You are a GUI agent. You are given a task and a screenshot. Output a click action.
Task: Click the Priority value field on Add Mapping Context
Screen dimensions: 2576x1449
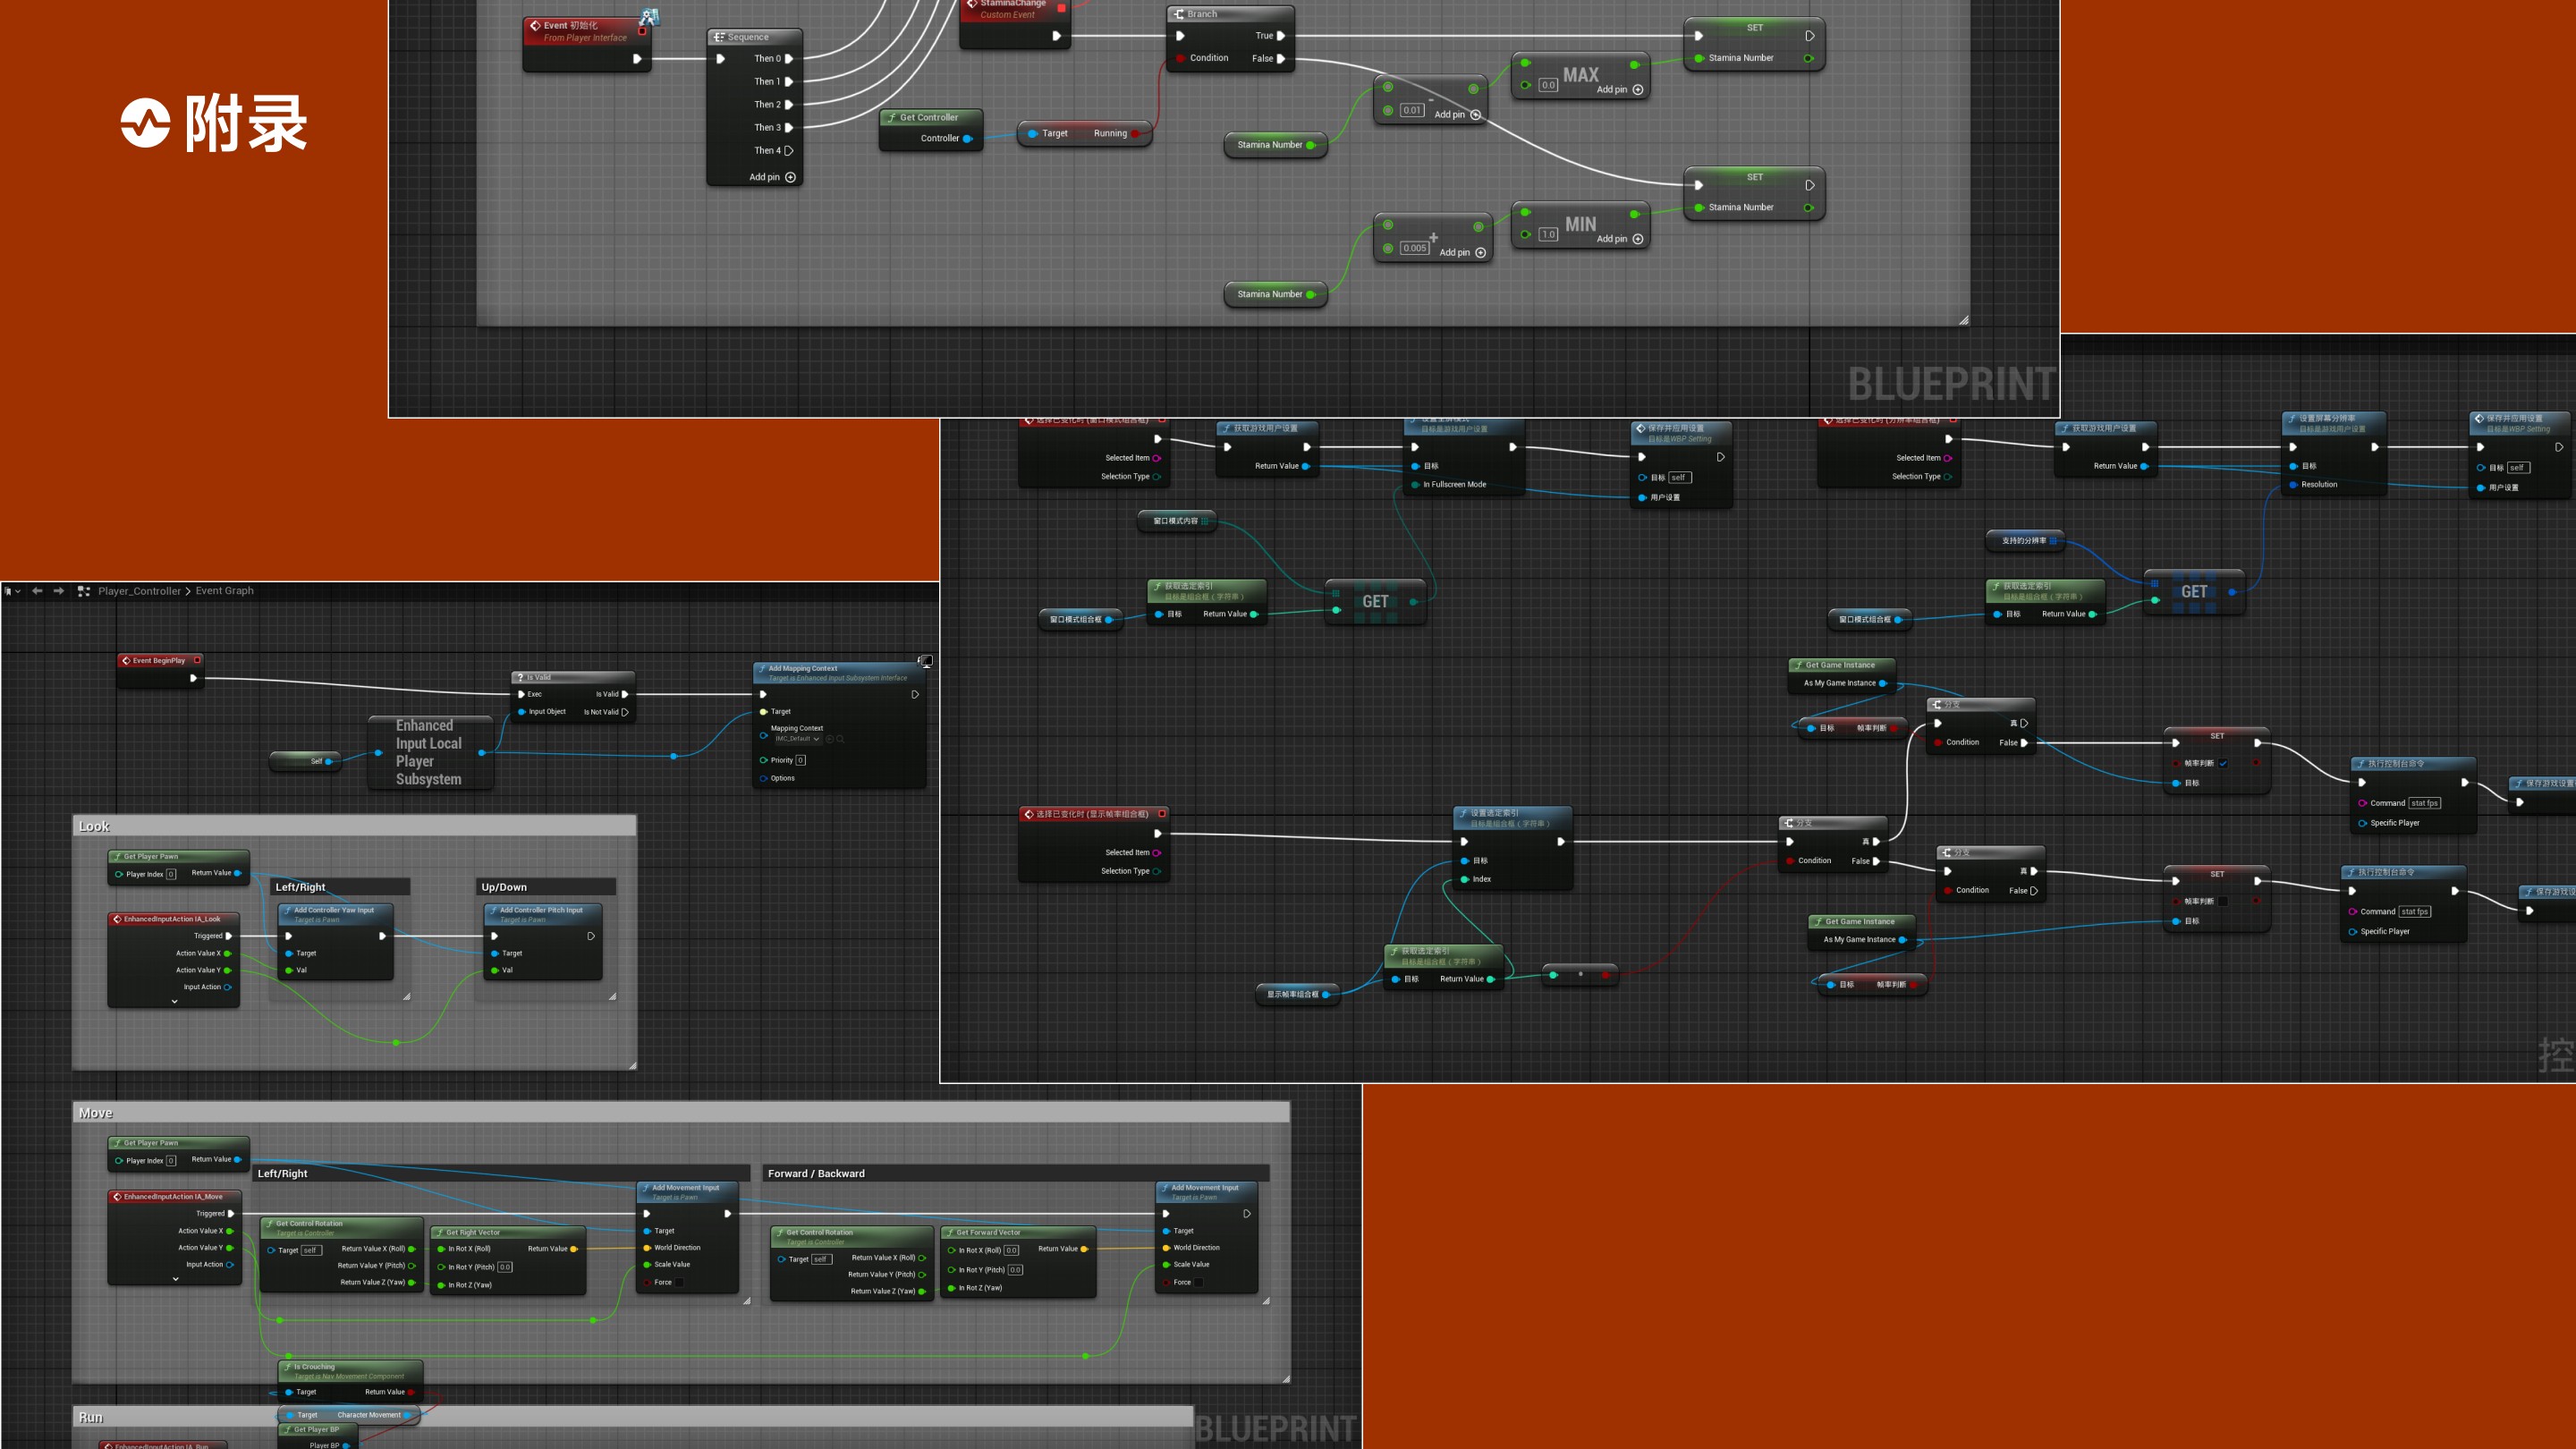tap(800, 760)
